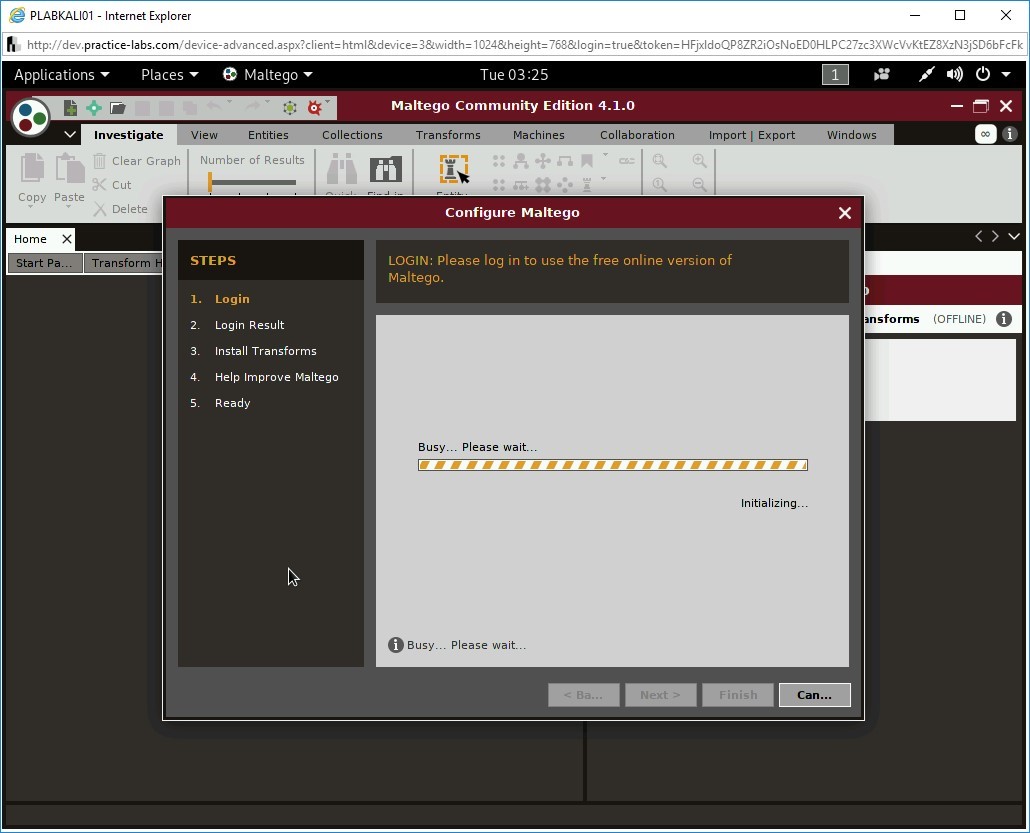1030x833 pixels.
Task: Click the volume icon in the system tray
Action: click(953, 74)
